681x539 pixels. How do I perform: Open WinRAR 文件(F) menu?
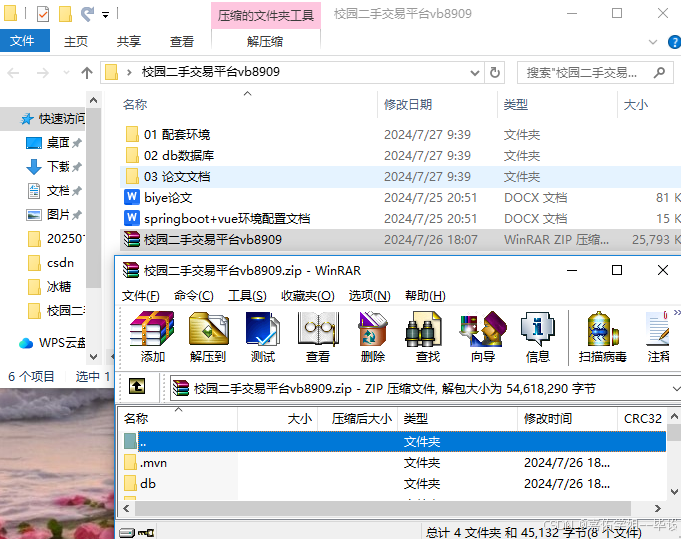pos(140,296)
